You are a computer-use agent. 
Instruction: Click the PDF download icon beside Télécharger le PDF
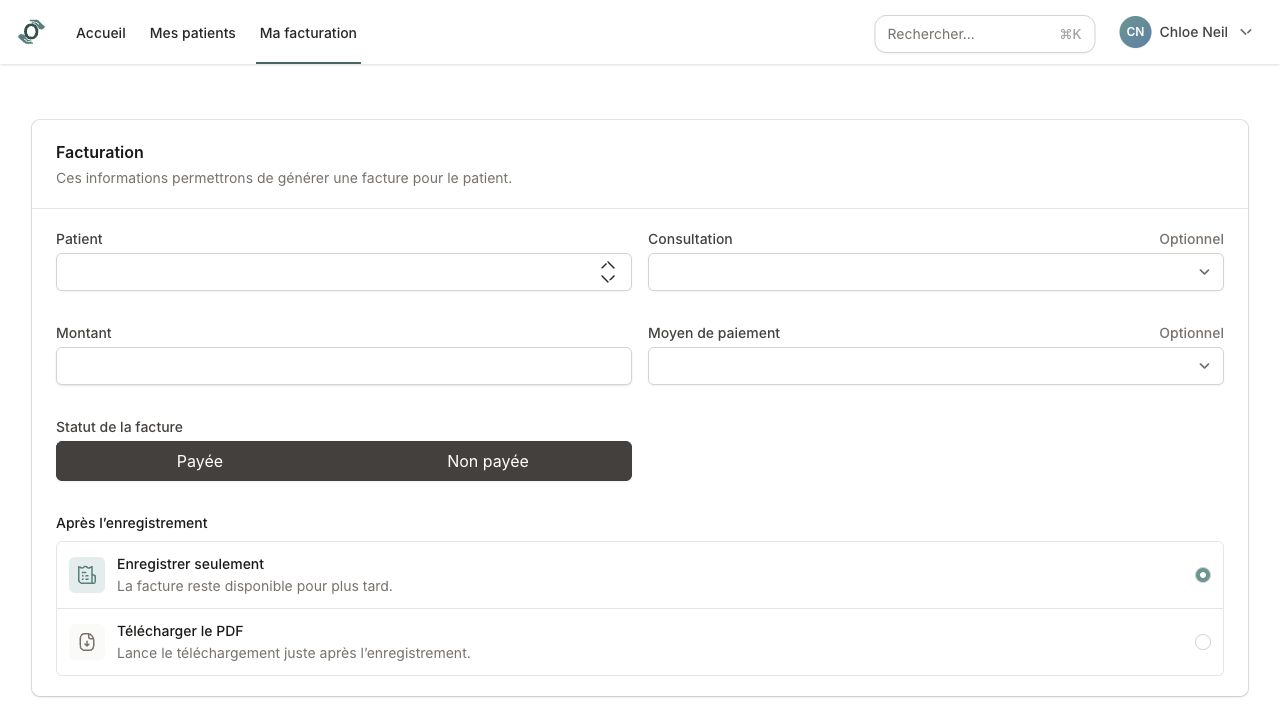(x=87, y=642)
